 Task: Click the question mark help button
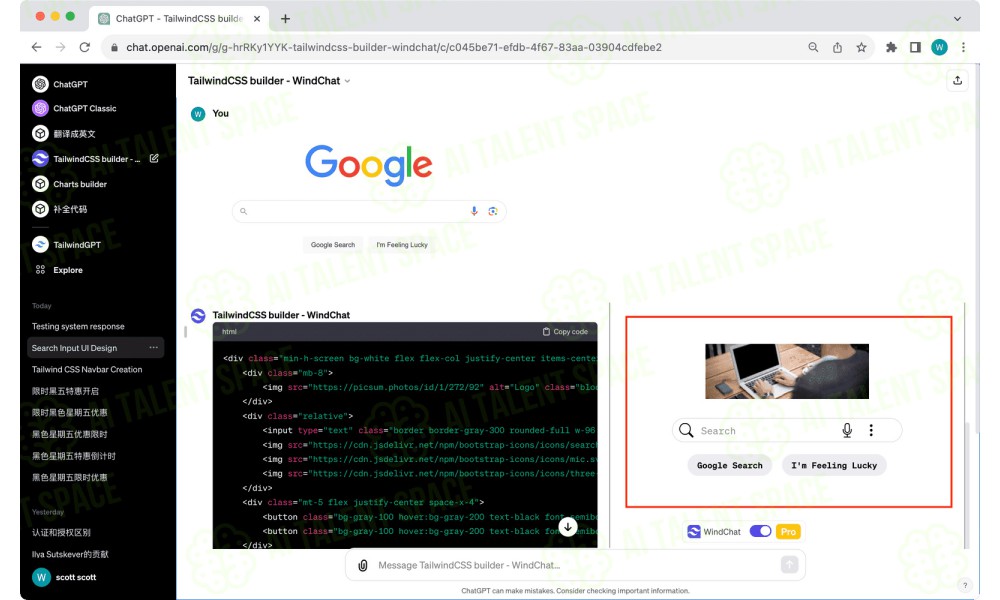point(965,585)
